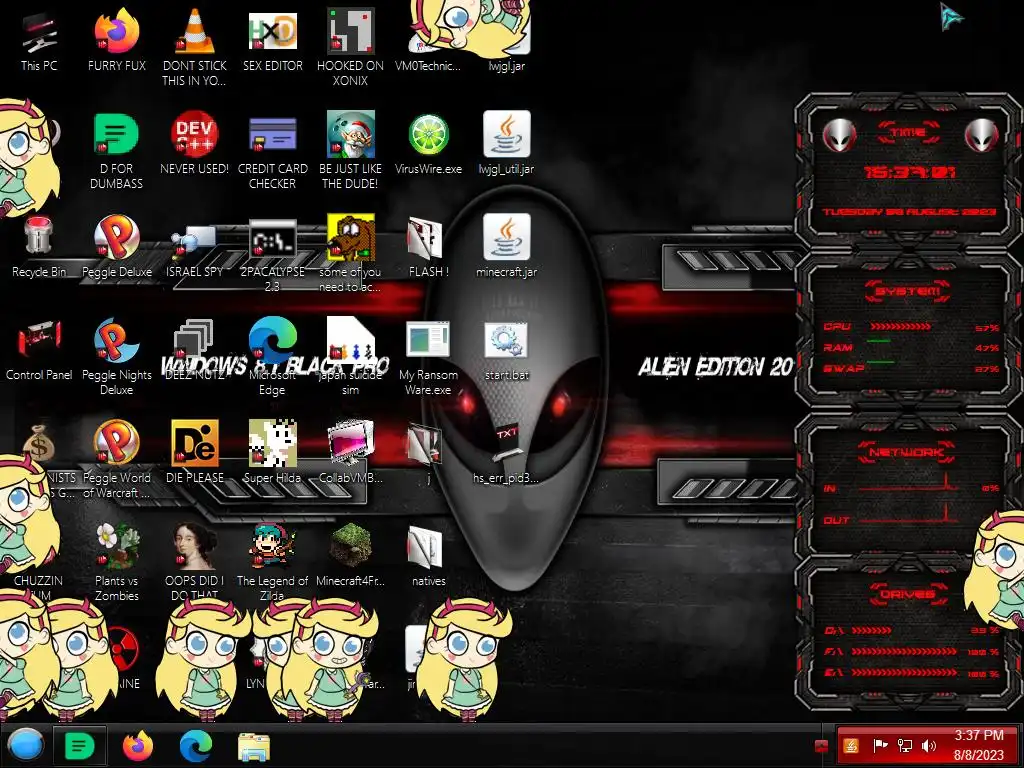Click the CPU usage bar in widget

(901, 327)
